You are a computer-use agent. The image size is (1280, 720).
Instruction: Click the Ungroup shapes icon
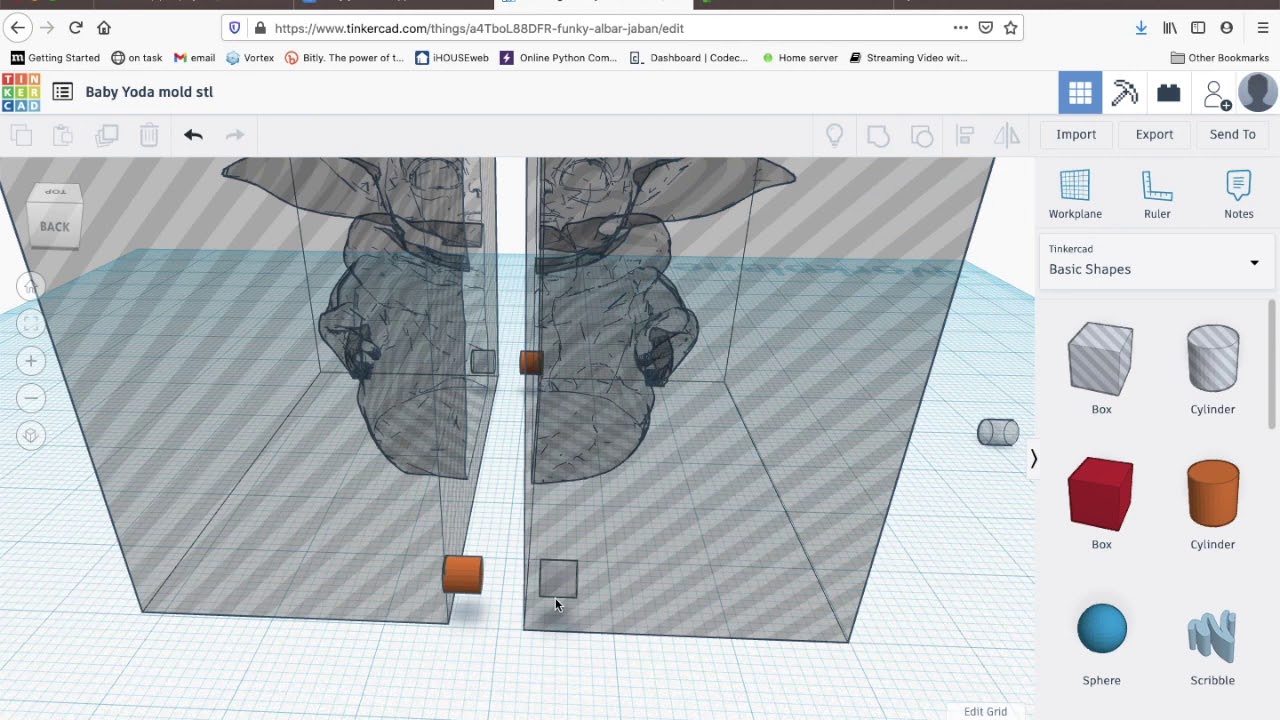pos(922,135)
